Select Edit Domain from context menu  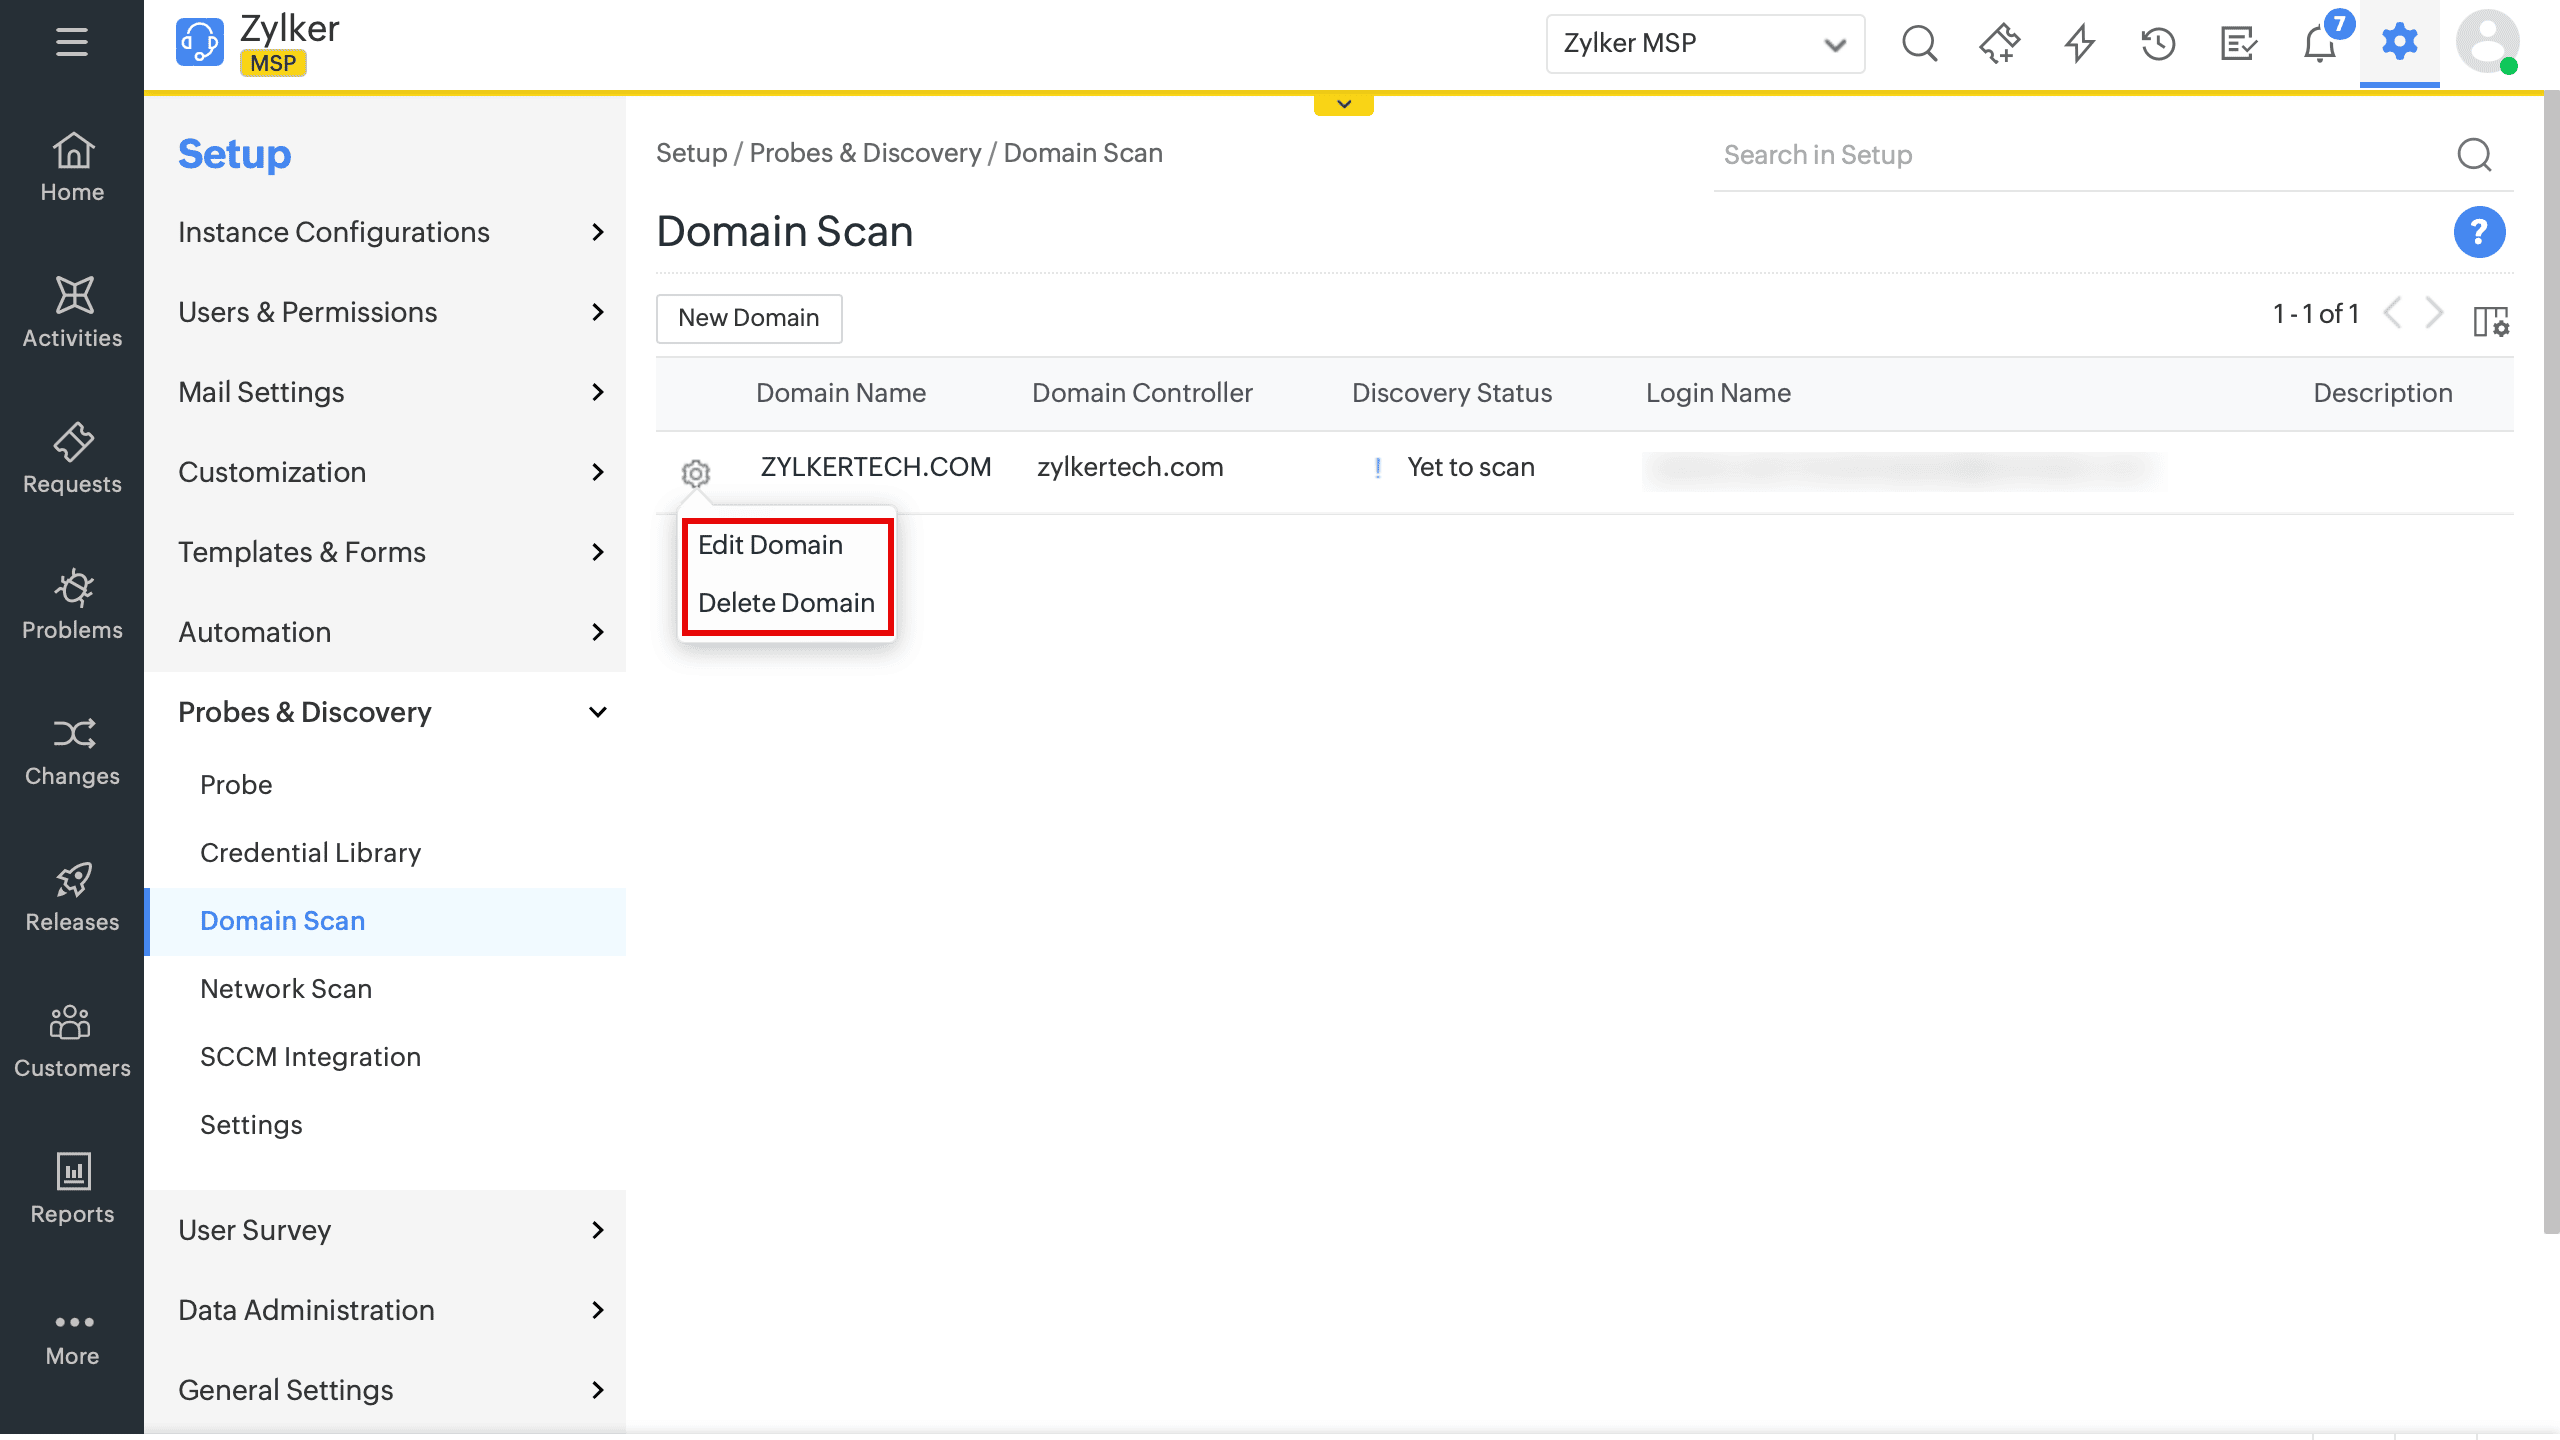tap(770, 545)
